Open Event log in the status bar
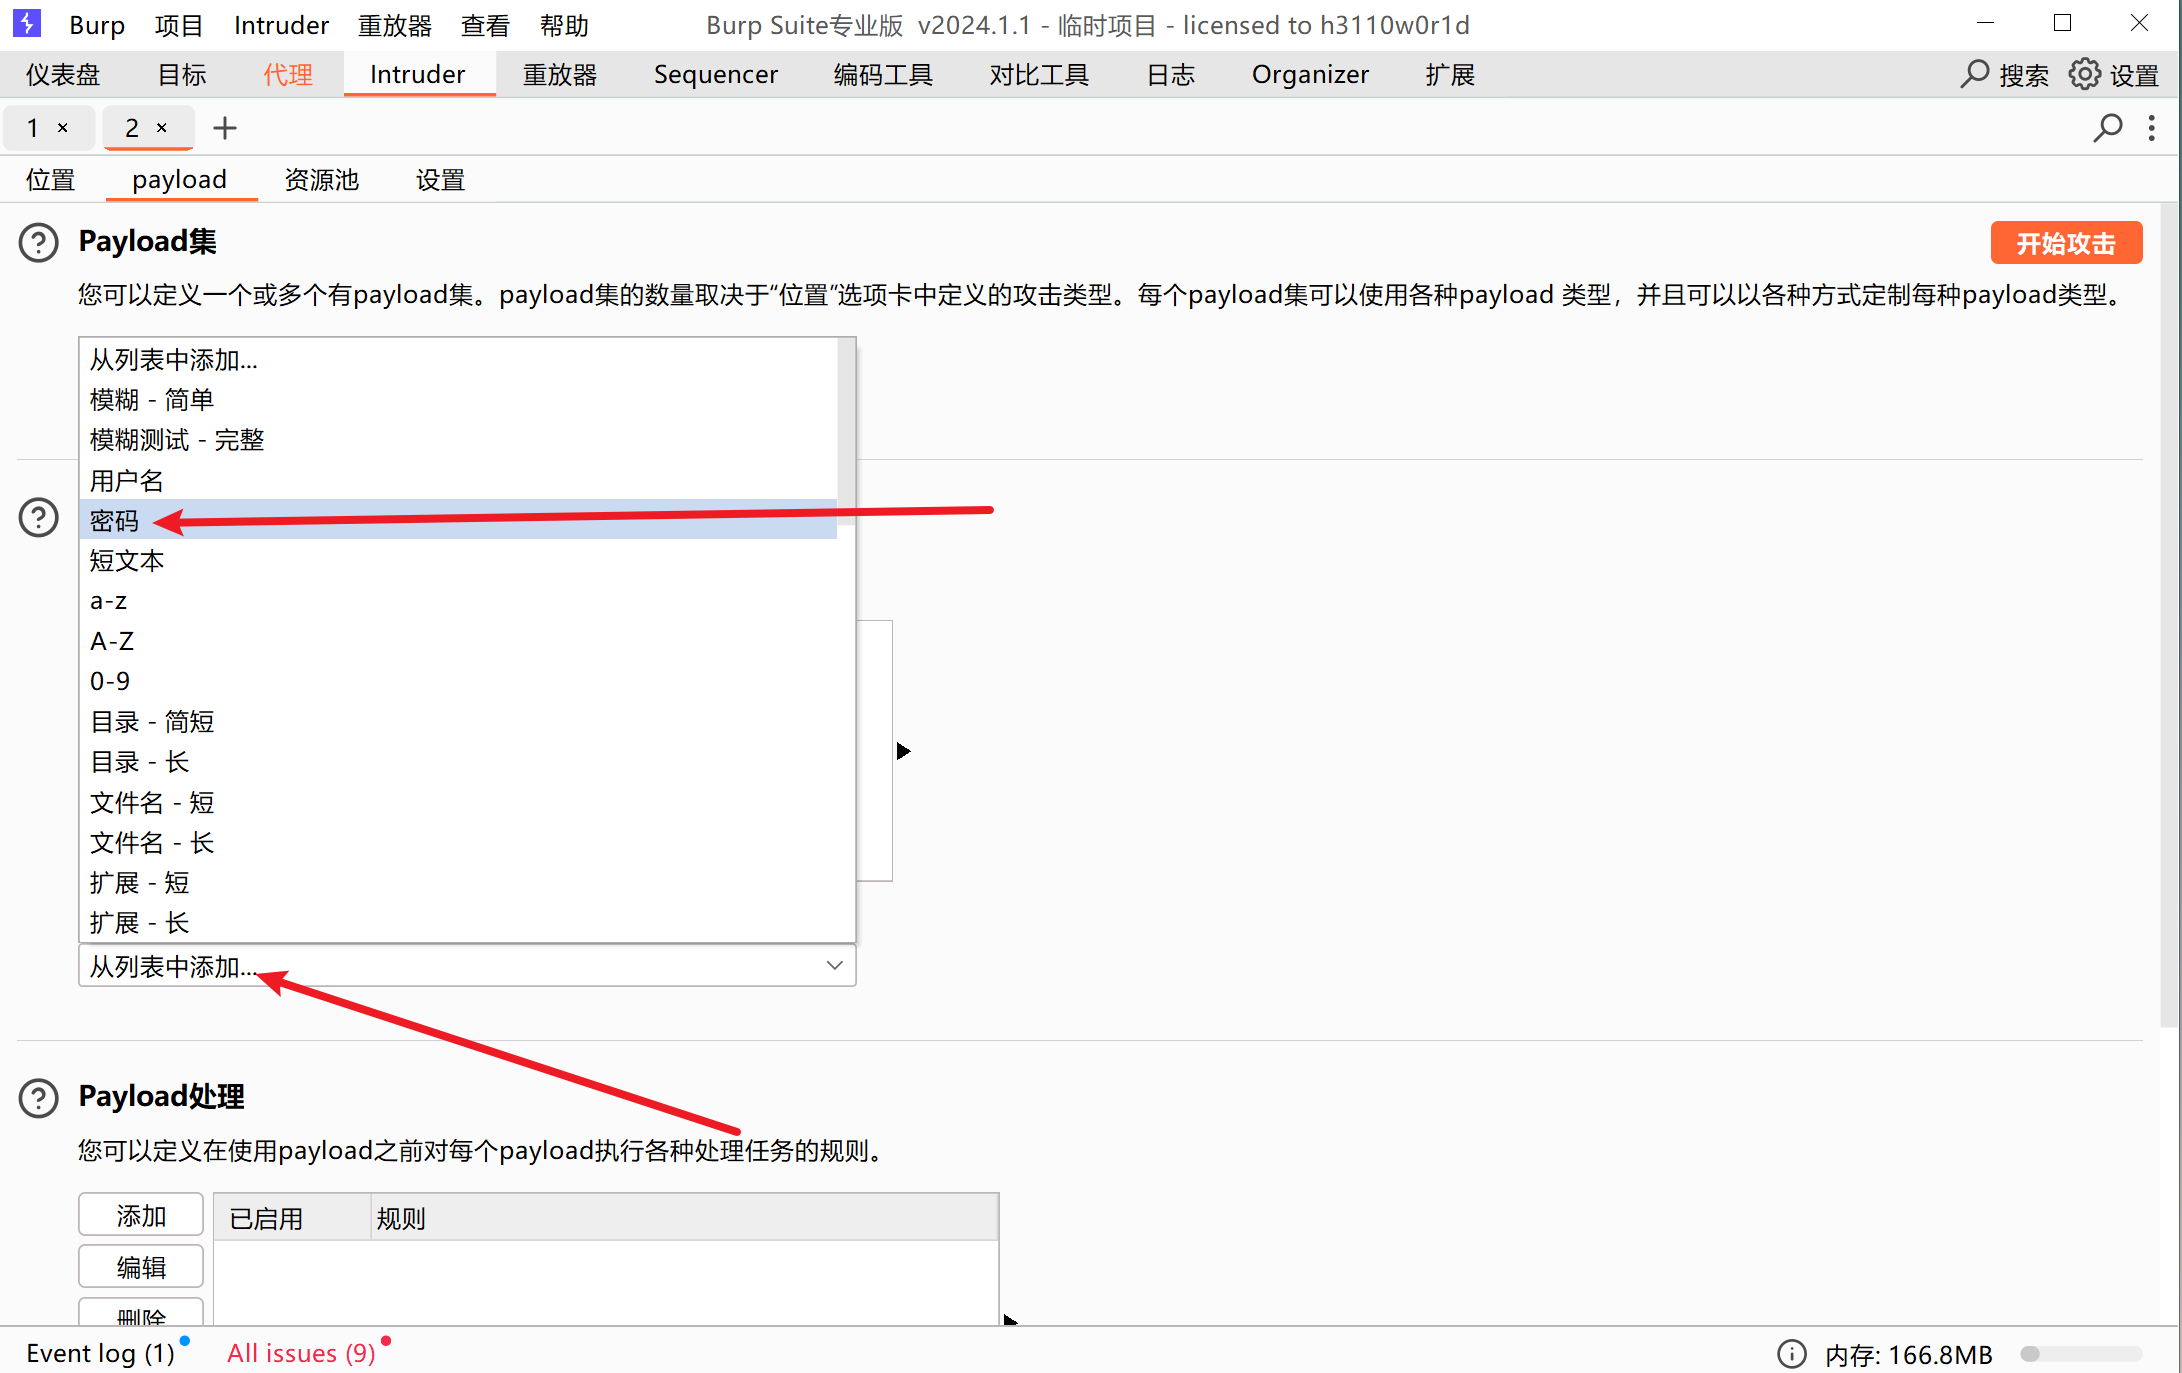This screenshot has height=1373, width=2182. [100, 1353]
